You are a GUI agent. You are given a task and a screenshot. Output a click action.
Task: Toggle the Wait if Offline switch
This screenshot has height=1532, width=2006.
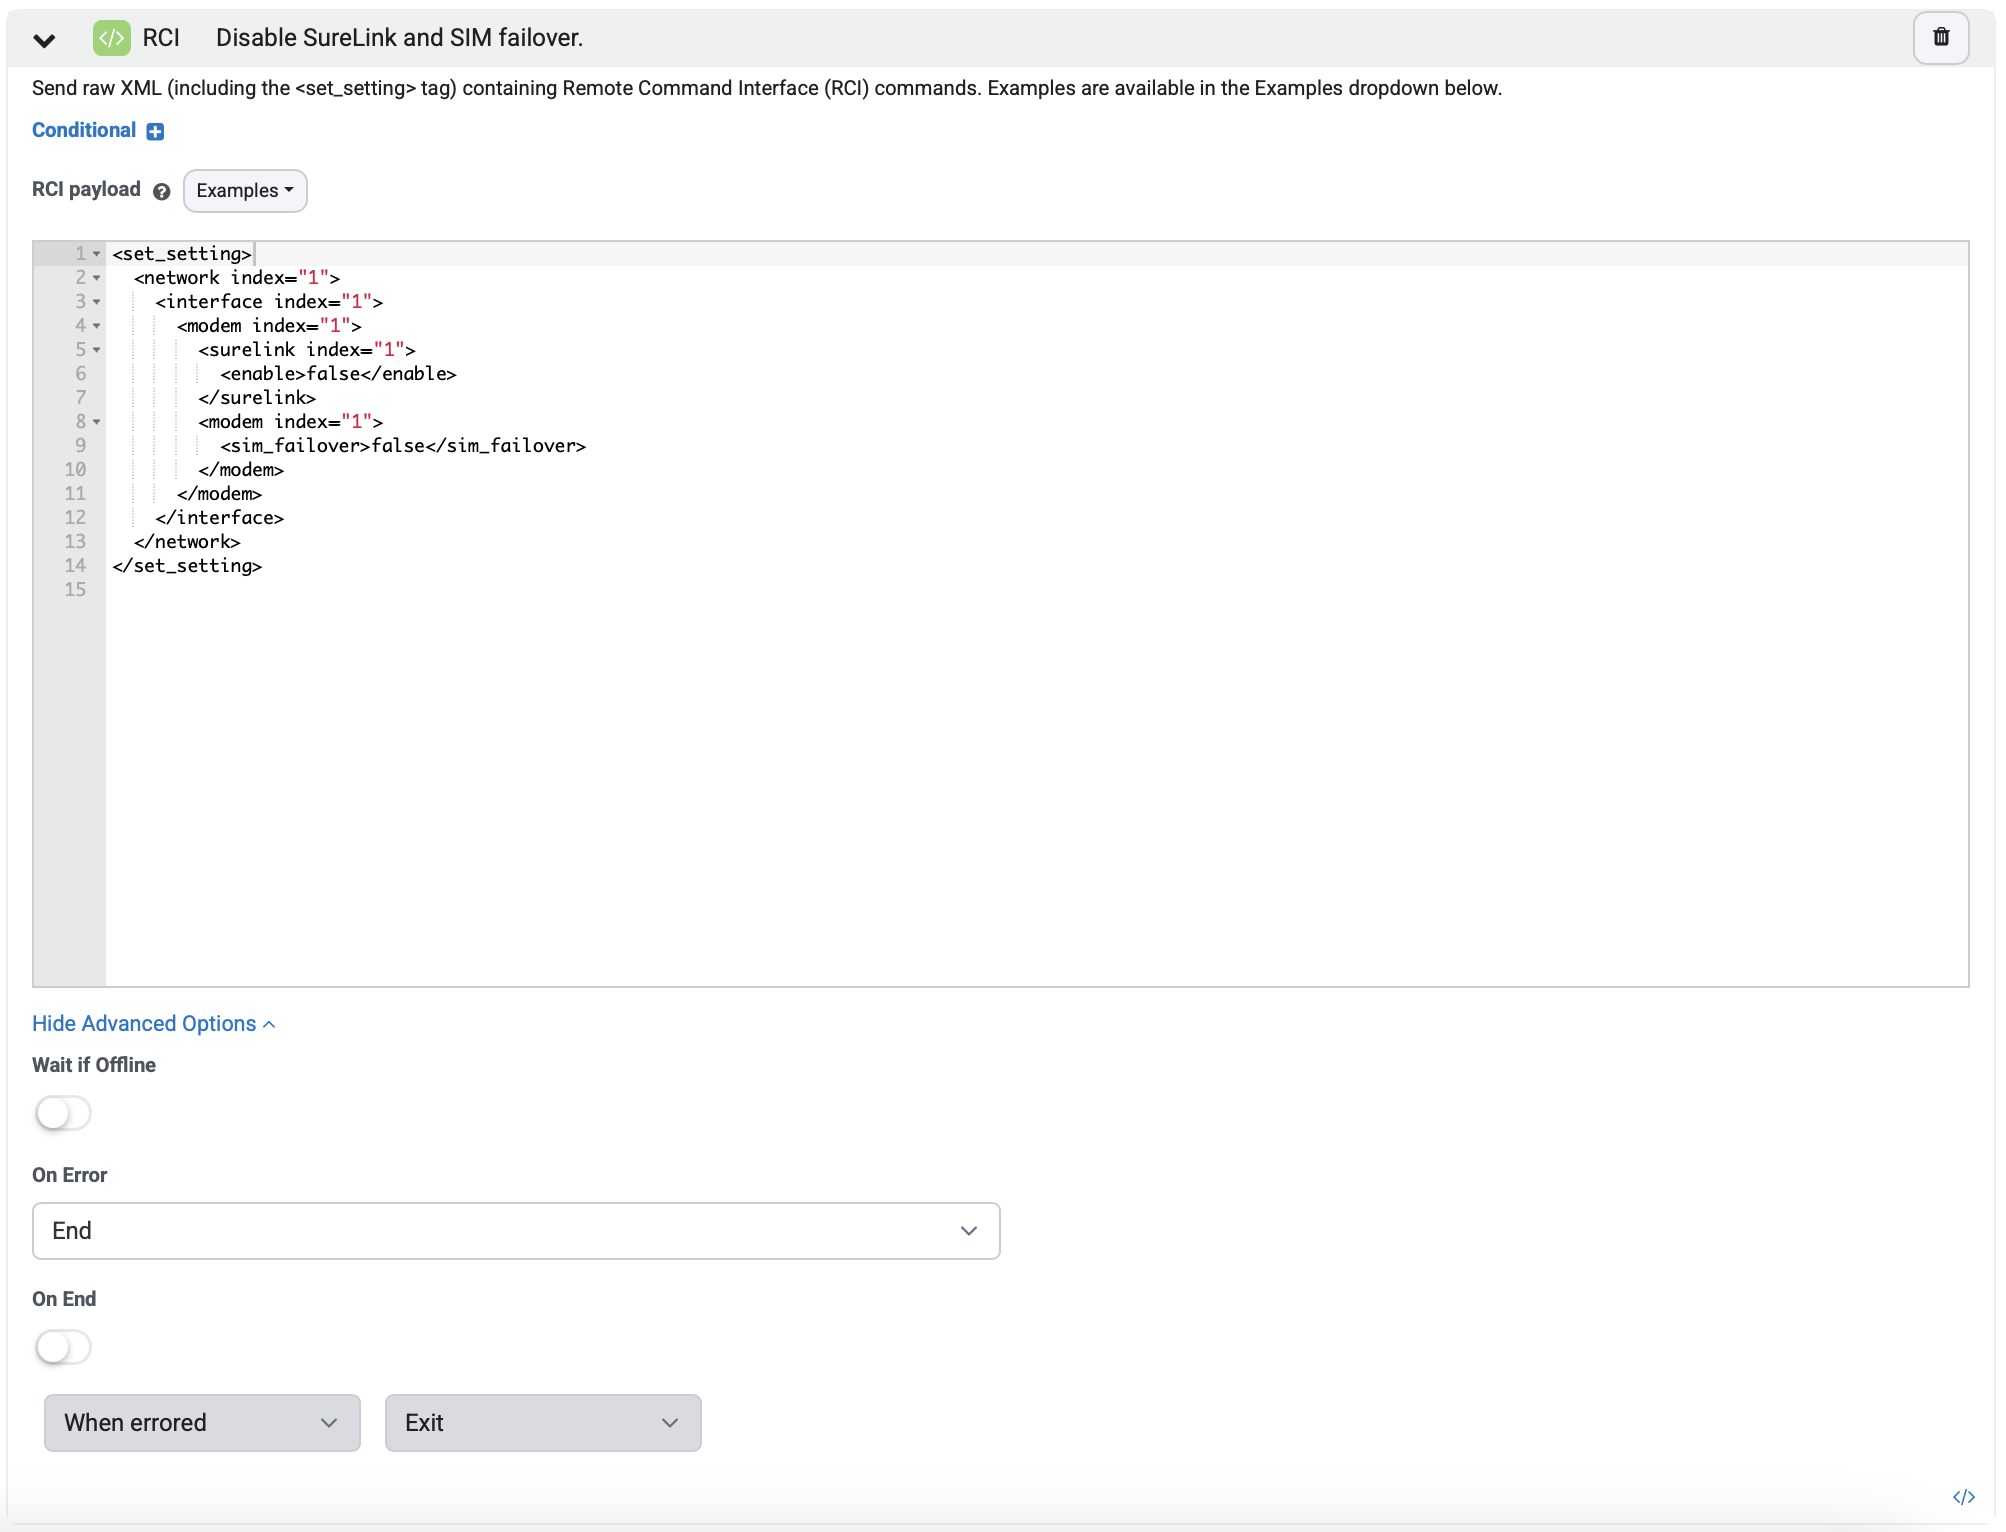[63, 1112]
